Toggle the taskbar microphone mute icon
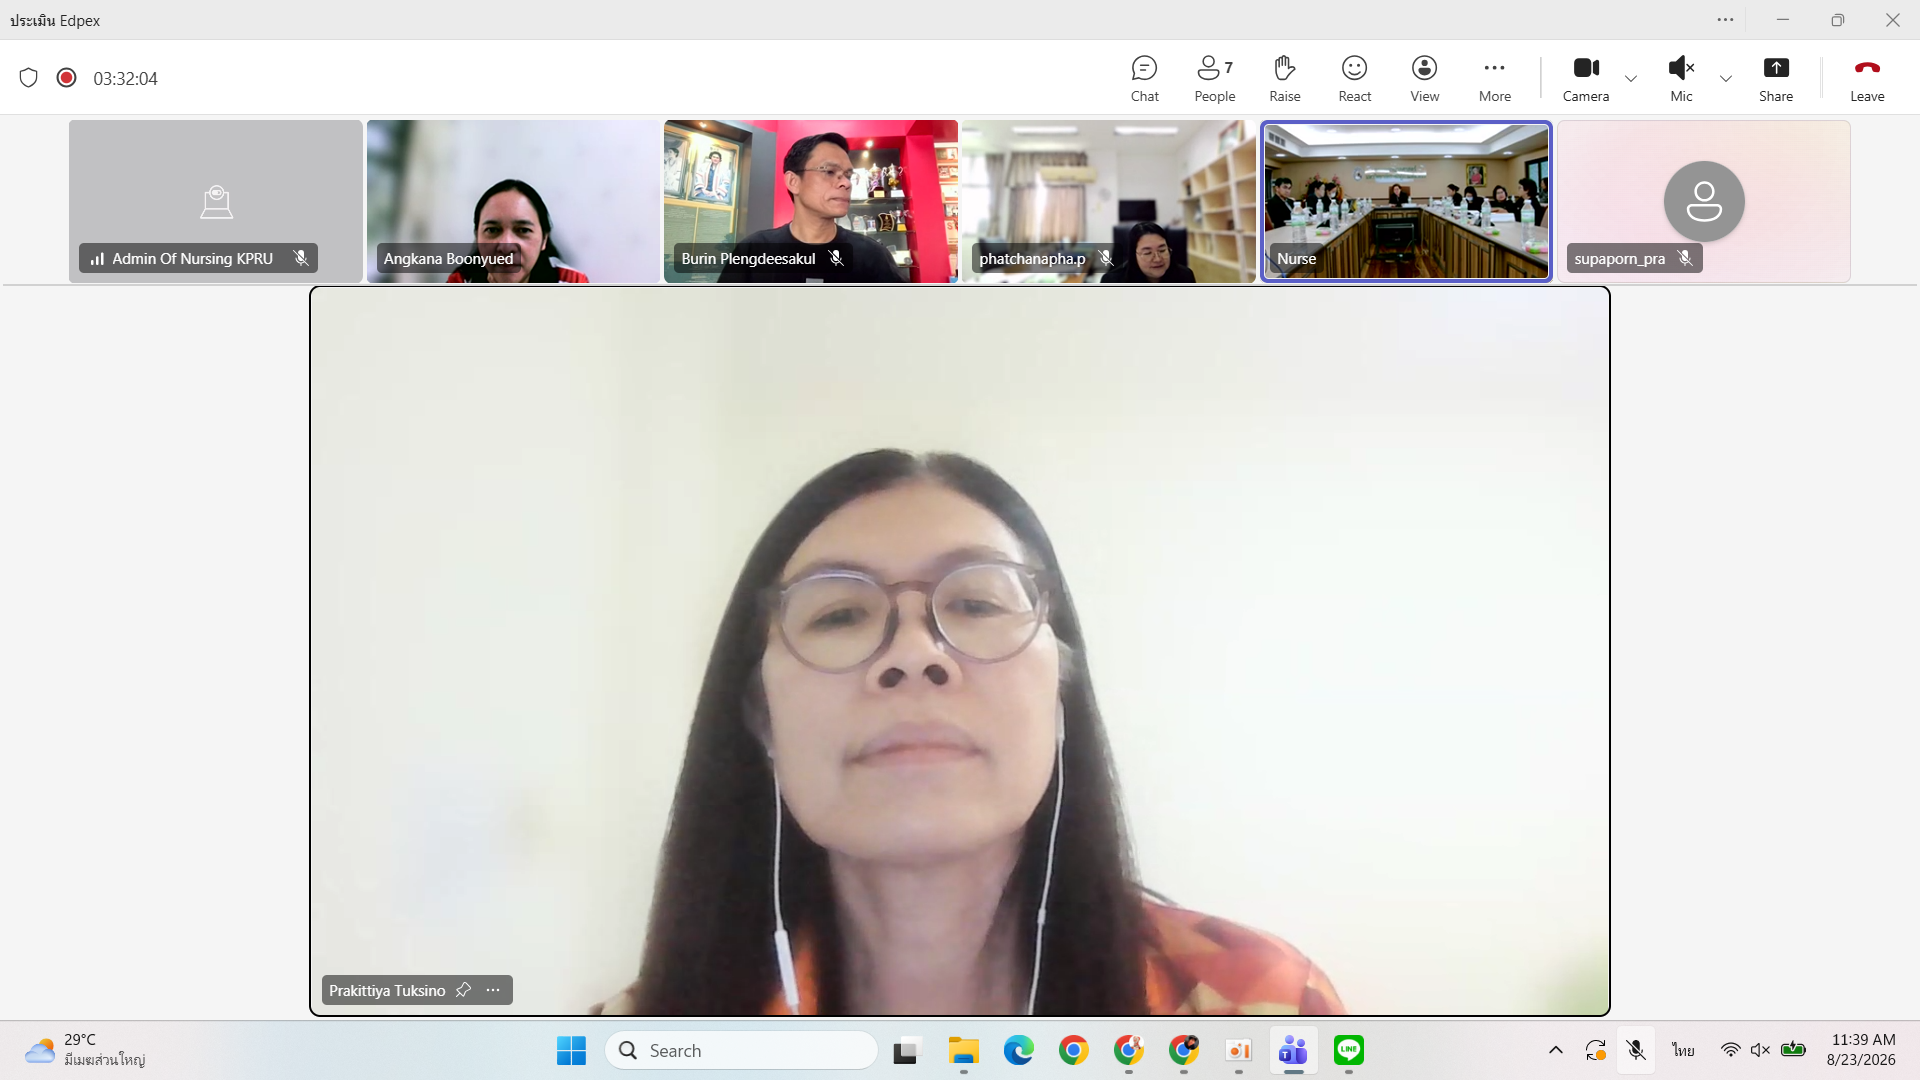 pyautogui.click(x=1635, y=1050)
